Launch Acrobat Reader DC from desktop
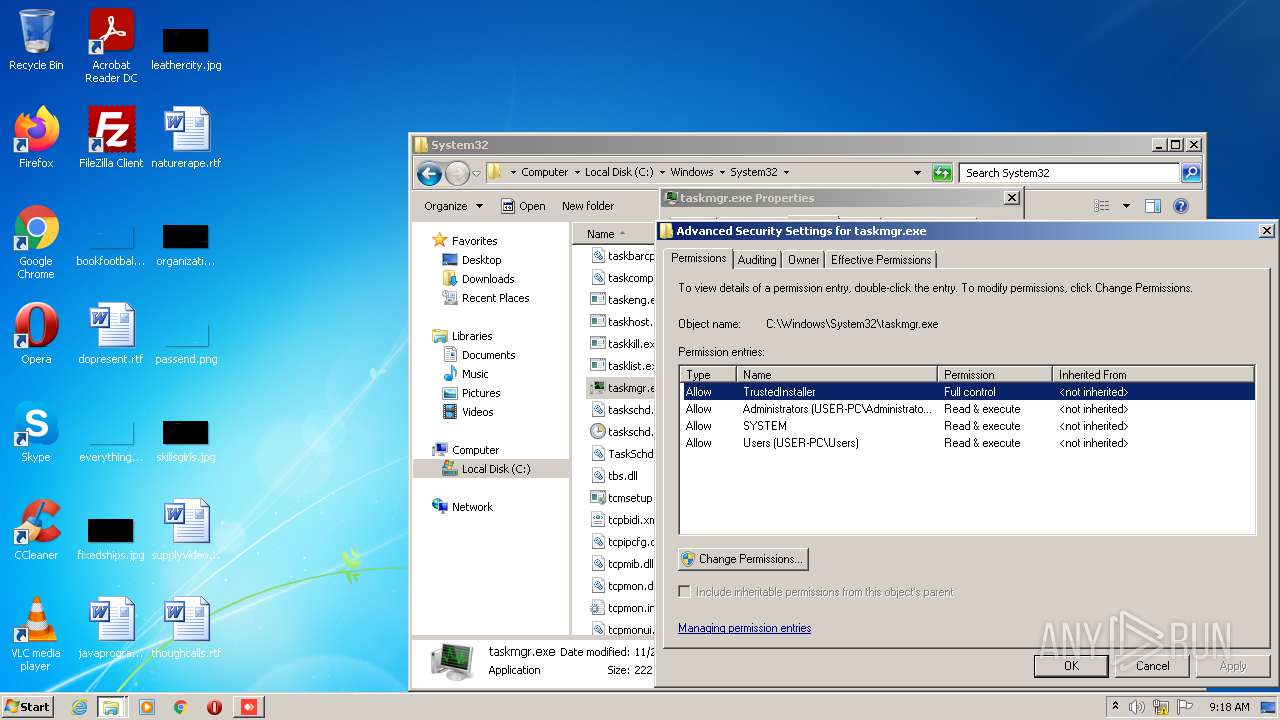This screenshot has height=720, width=1280. 111,46
